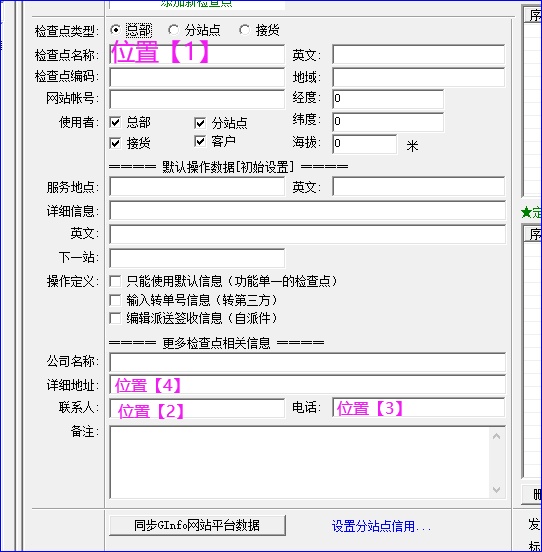The width and height of the screenshot is (542, 552).
Task: Open the 设置分站点信用 link
Action: pos(381,526)
